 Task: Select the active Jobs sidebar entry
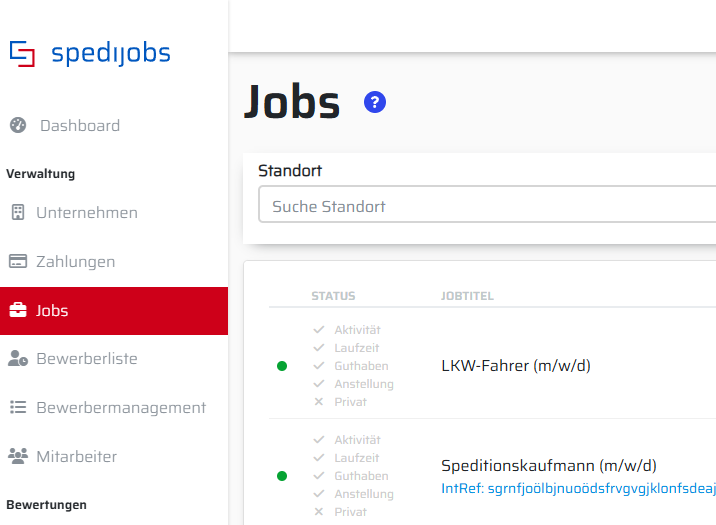coord(114,311)
